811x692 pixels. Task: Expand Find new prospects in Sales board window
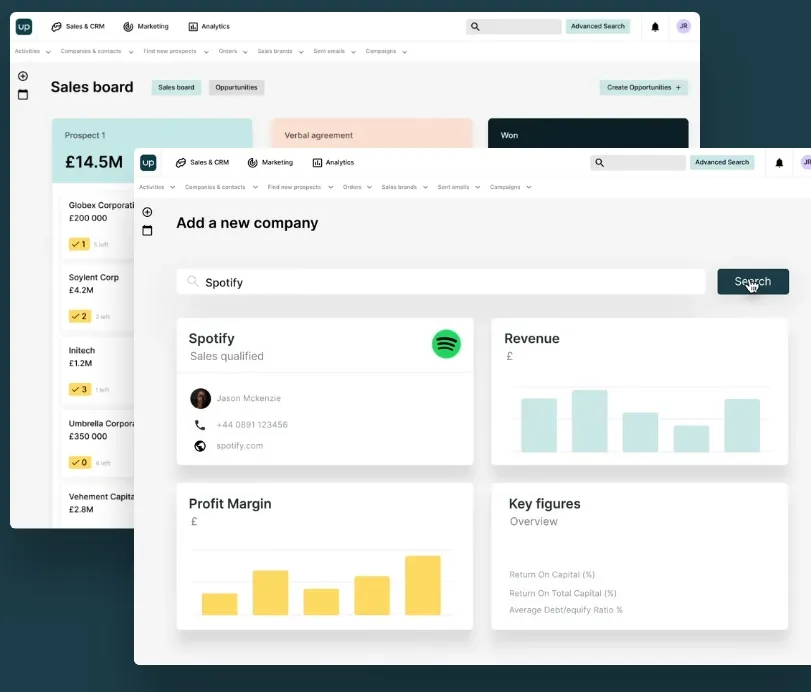click(x=176, y=51)
